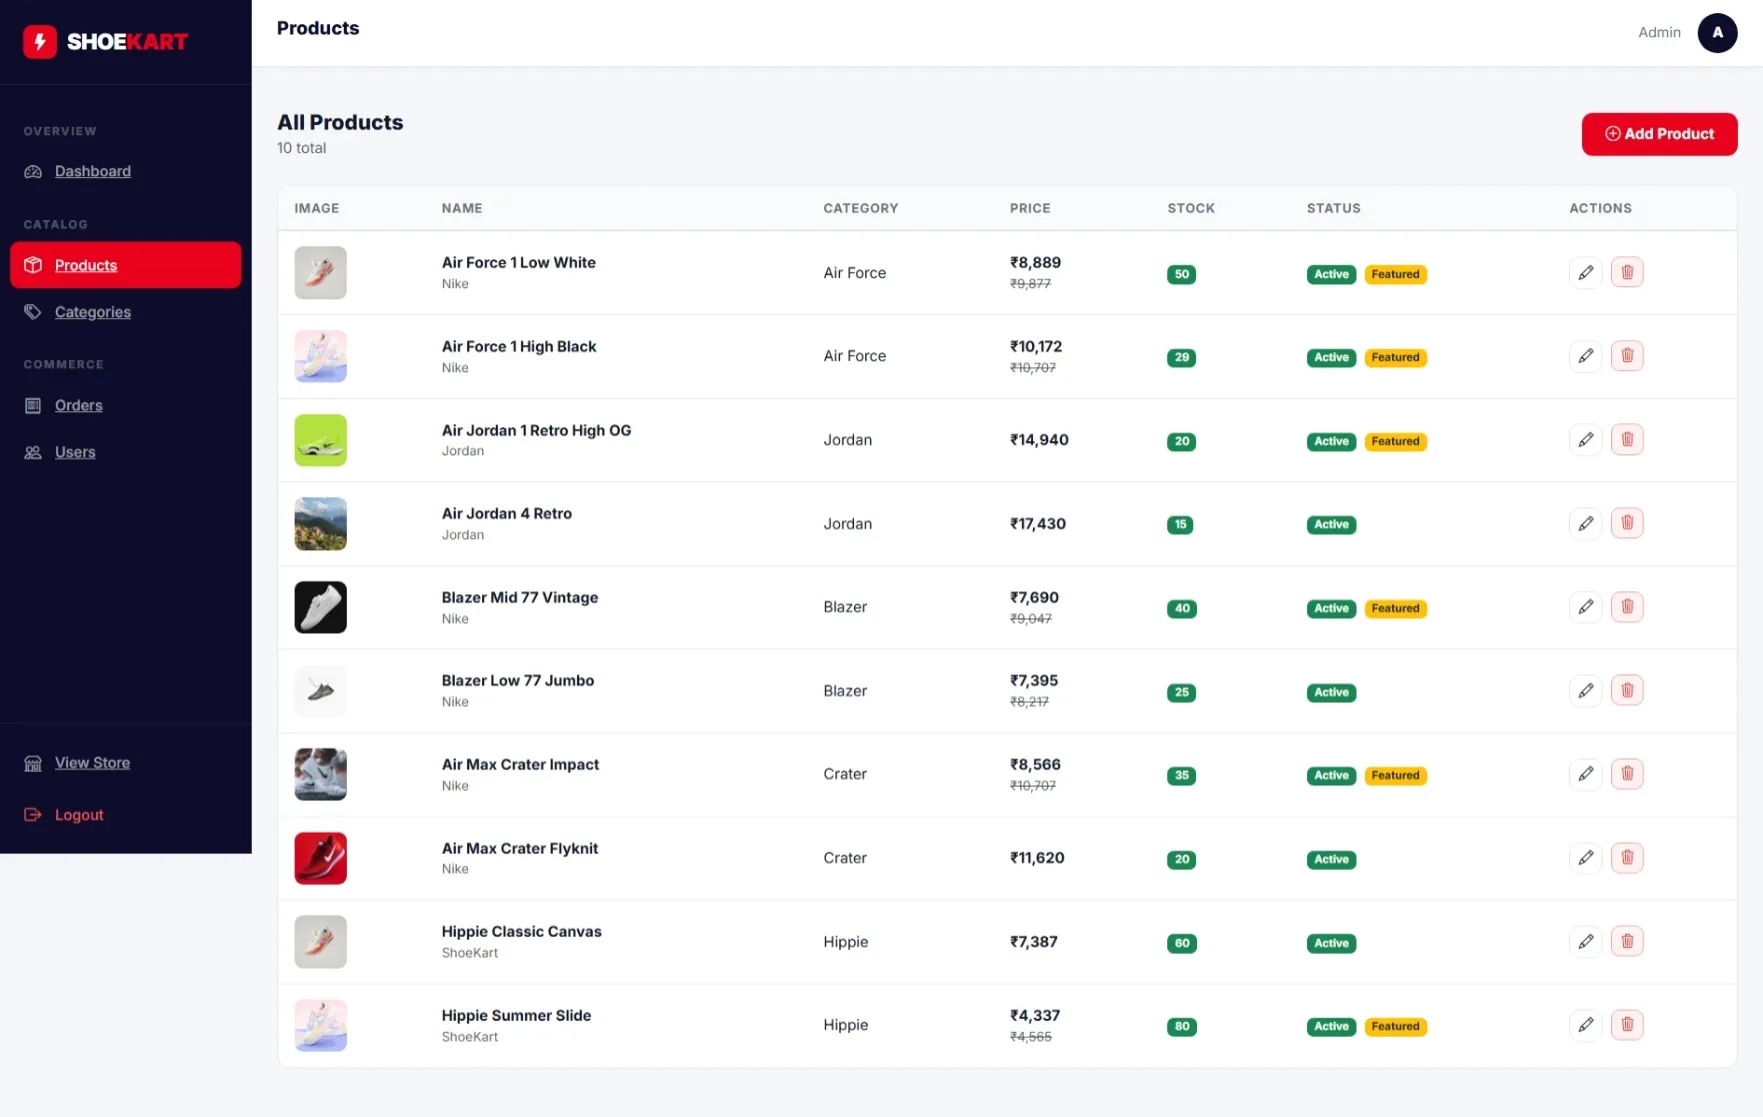Viewport: 1763px width, 1117px height.
Task: Click the Featured badge on Air Max Crater Impact
Action: [x=1395, y=775]
